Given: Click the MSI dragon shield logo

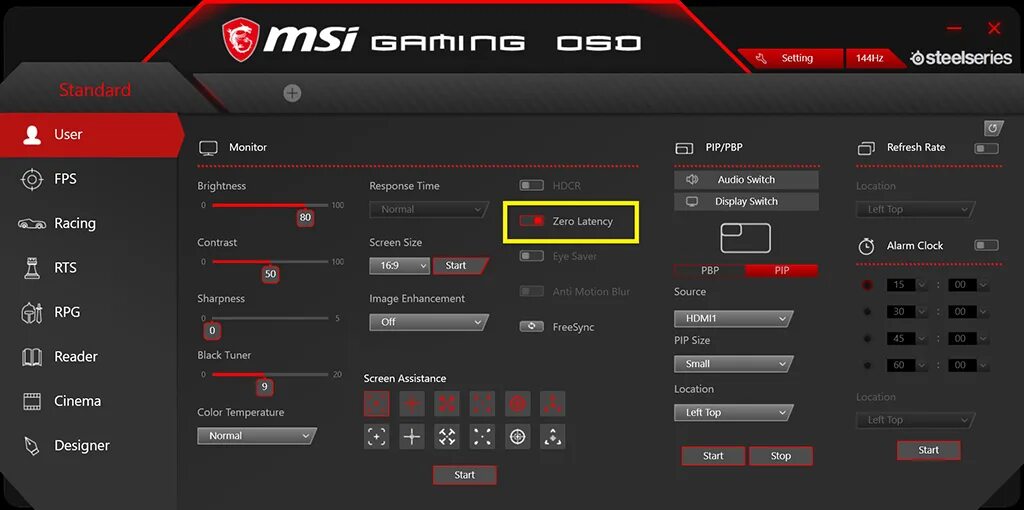Looking at the screenshot, I should [x=241, y=40].
